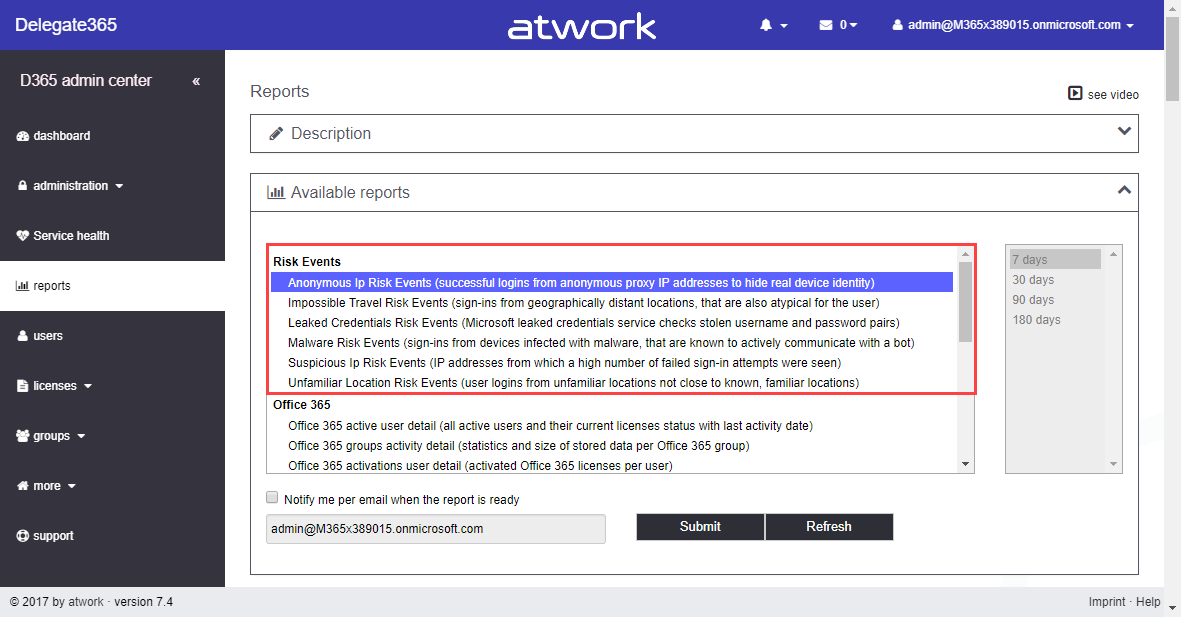This screenshot has width=1181, height=617.
Task: Choose the 90 days period
Action: [1055, 300]
